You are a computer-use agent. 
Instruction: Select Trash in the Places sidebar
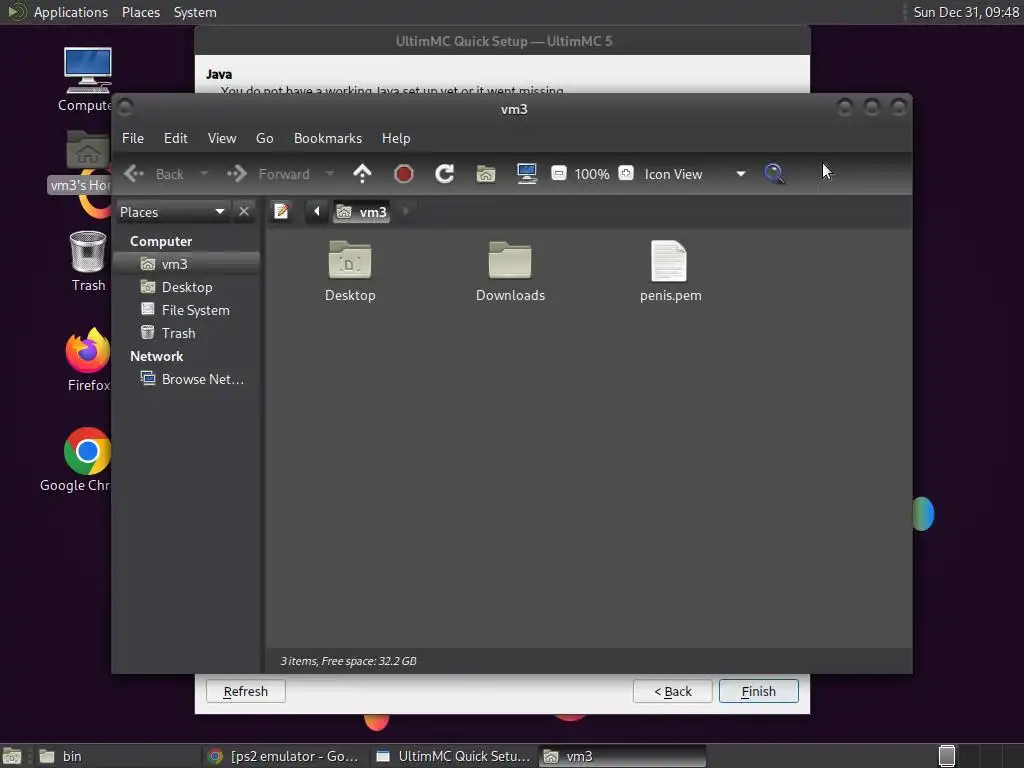point(186,333)
